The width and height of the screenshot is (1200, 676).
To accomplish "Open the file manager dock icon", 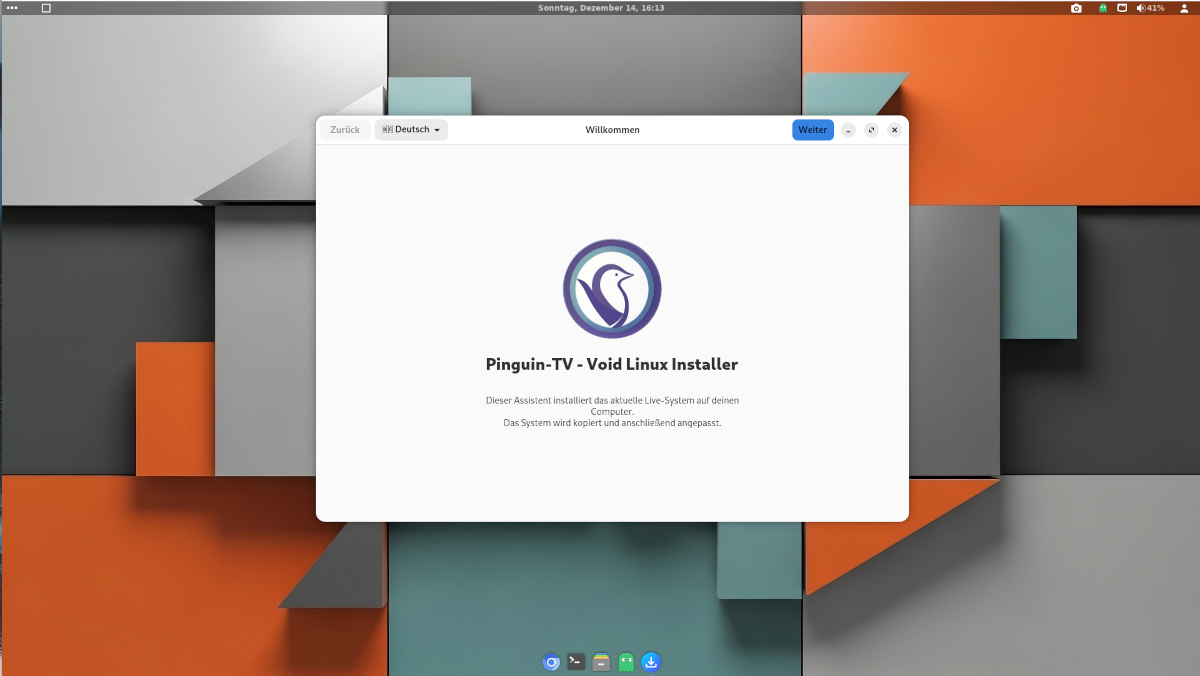I will tap(601, 661).
